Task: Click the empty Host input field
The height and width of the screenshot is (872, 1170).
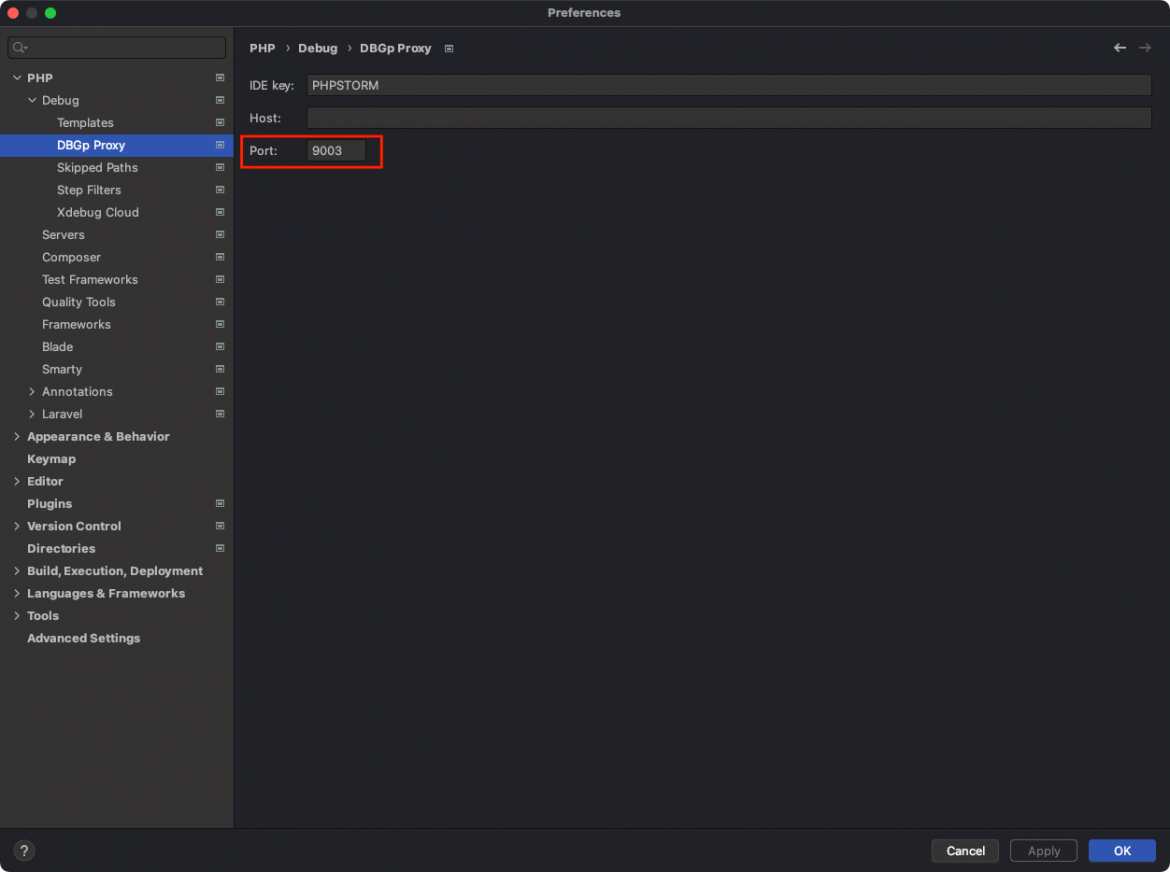Action: 729,118
